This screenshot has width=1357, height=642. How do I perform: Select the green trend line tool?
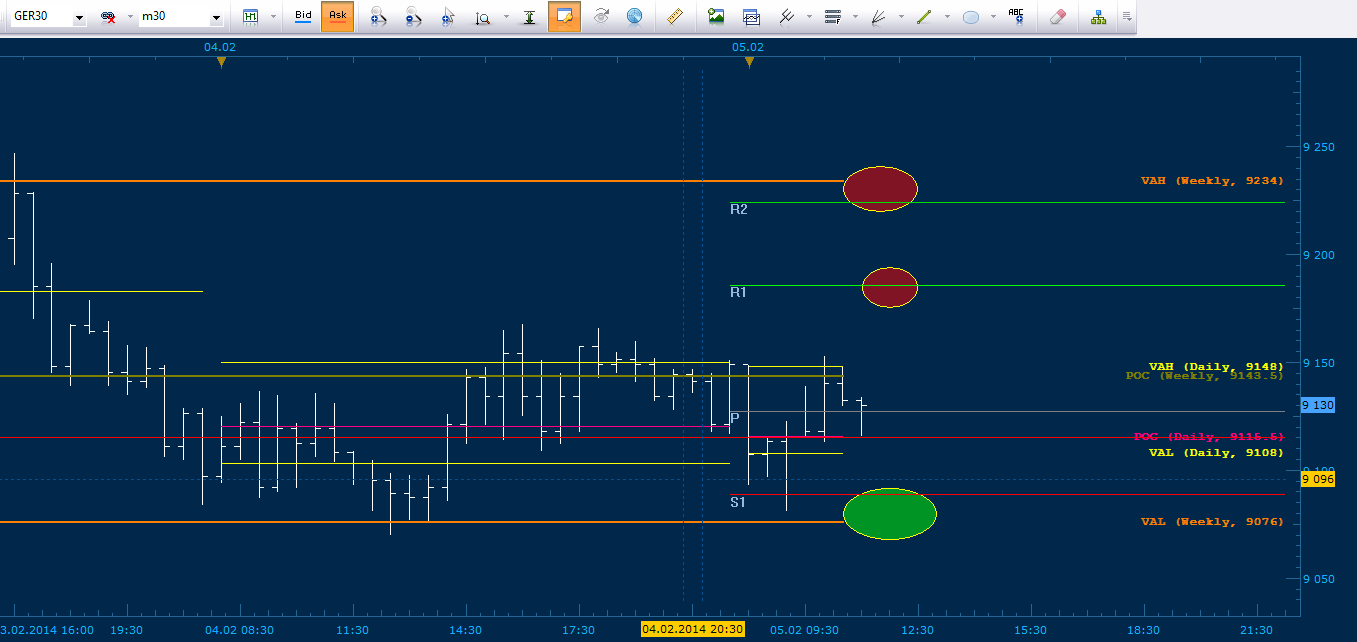coord(924,17)
